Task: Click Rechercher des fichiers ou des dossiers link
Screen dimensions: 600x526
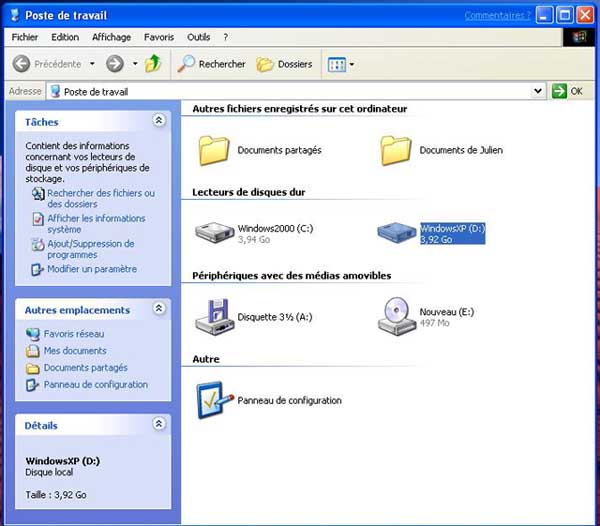Action: (x=101, y=199)
